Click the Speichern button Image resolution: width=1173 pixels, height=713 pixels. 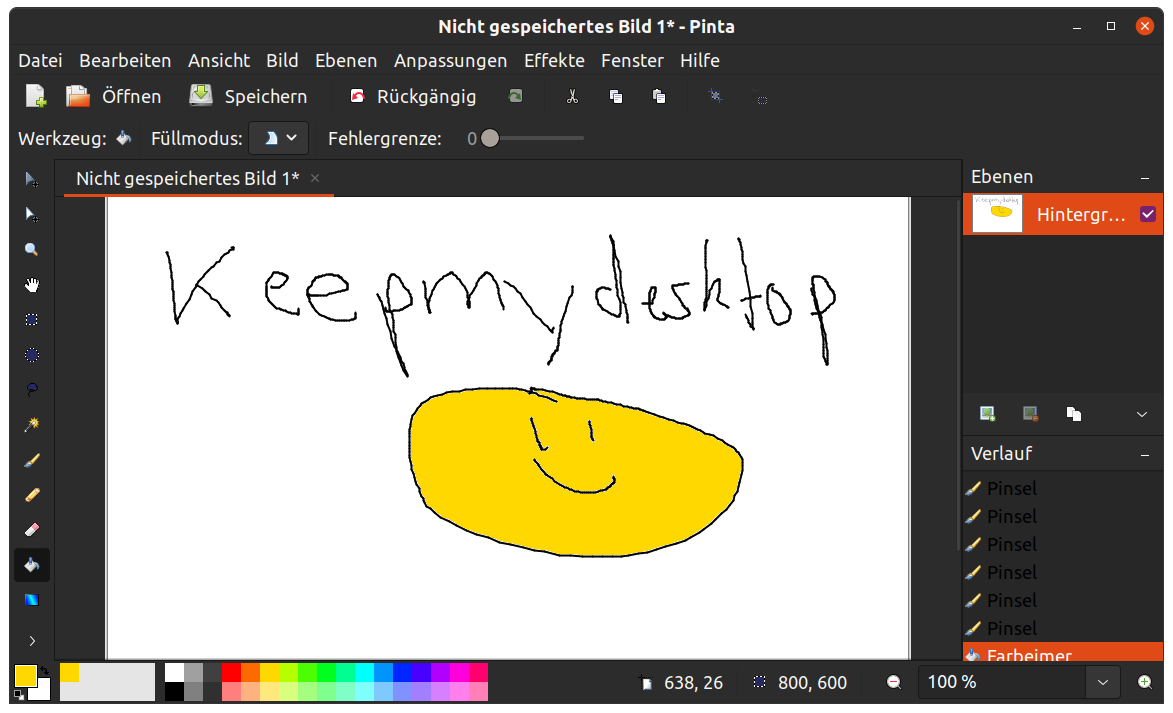[249, 97]
